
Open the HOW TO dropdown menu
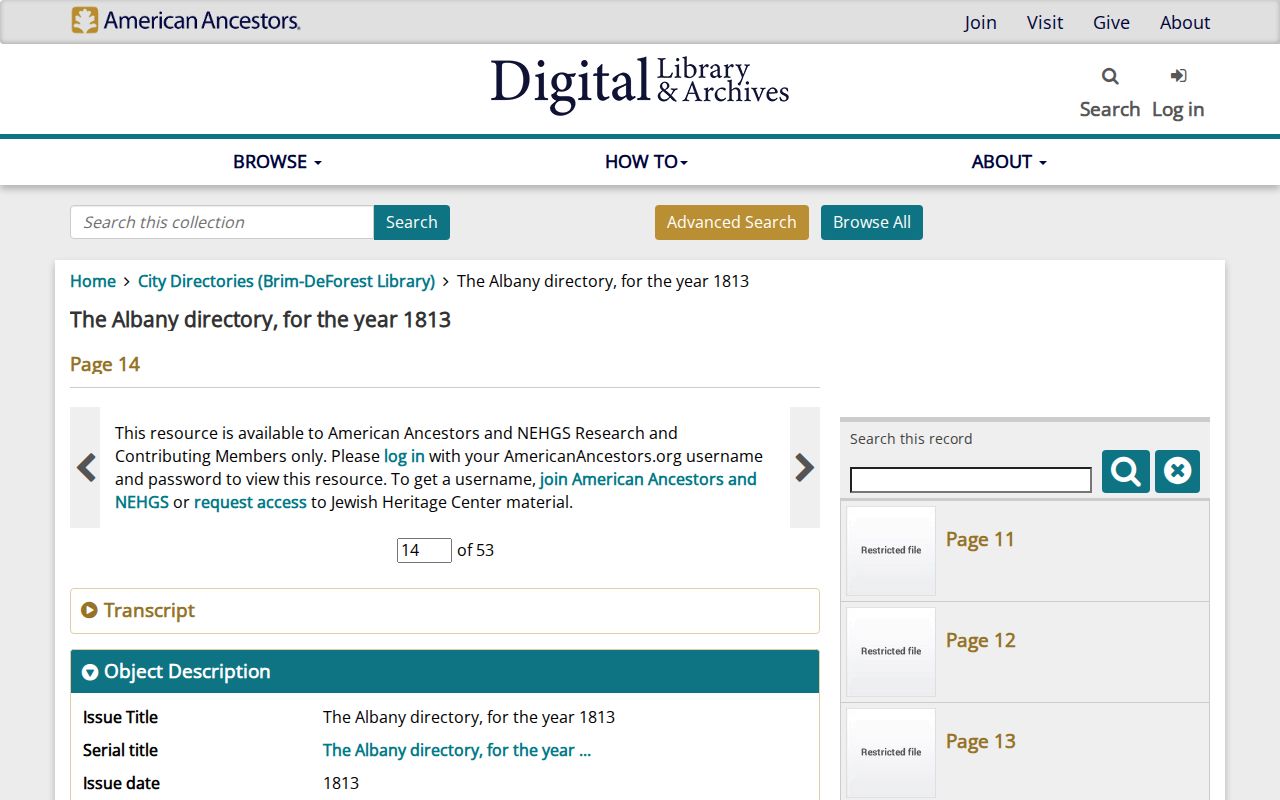pyautogui.click(x=646, y=162)
